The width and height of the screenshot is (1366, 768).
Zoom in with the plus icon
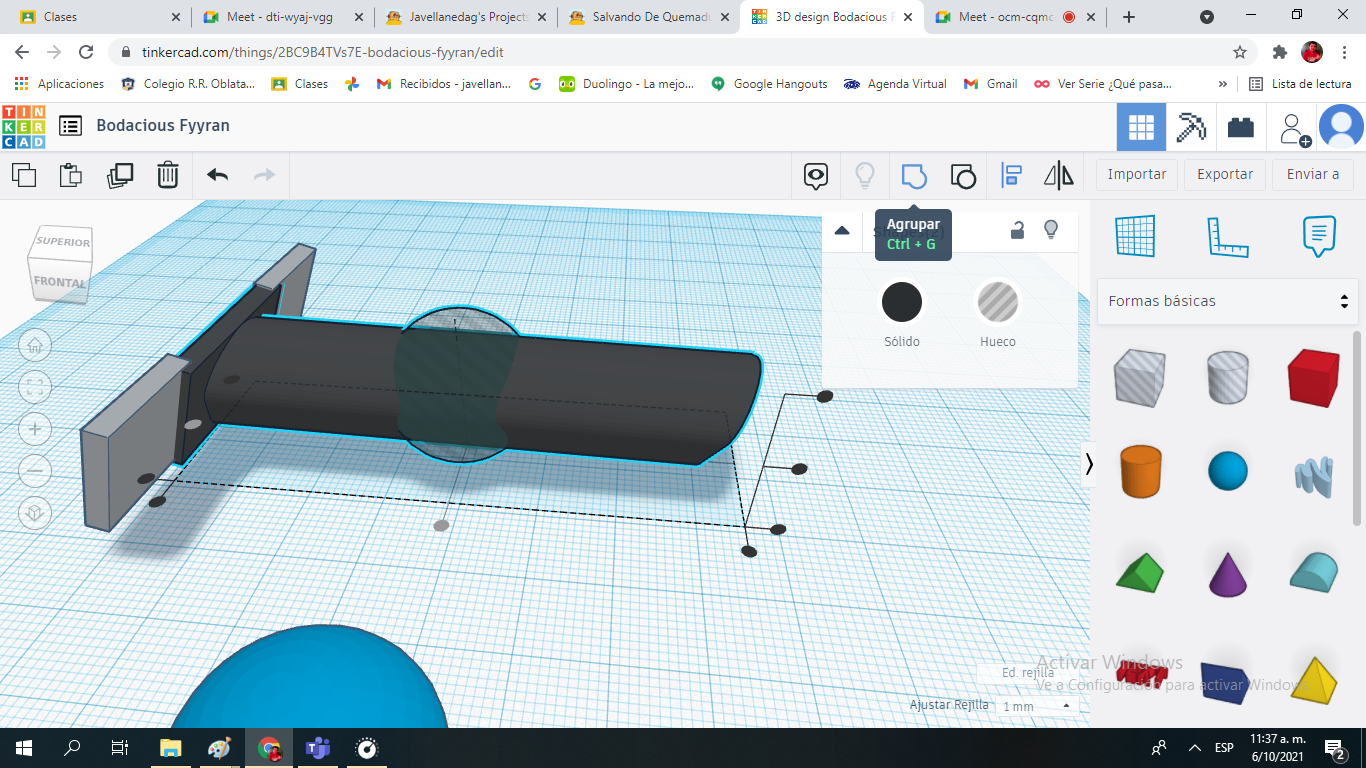34,429
